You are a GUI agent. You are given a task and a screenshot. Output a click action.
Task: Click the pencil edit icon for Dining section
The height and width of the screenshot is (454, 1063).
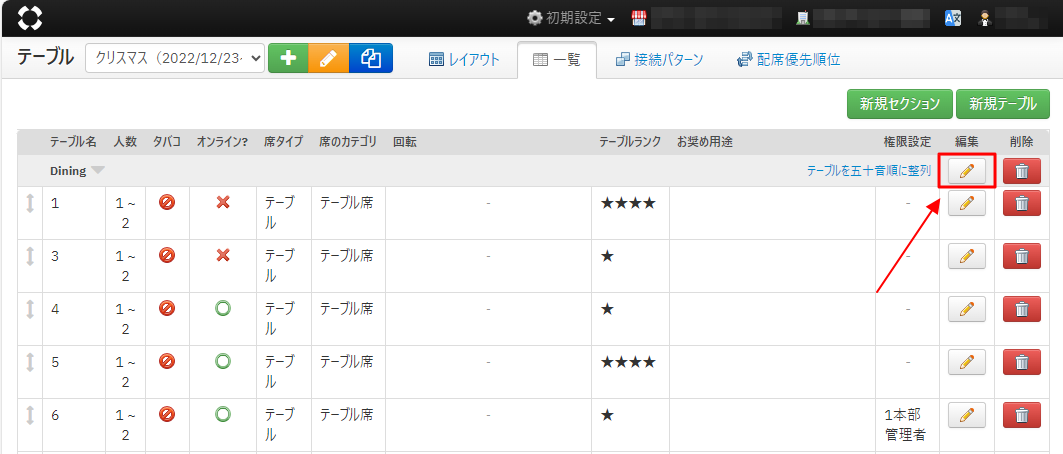[x=966, y=171]
